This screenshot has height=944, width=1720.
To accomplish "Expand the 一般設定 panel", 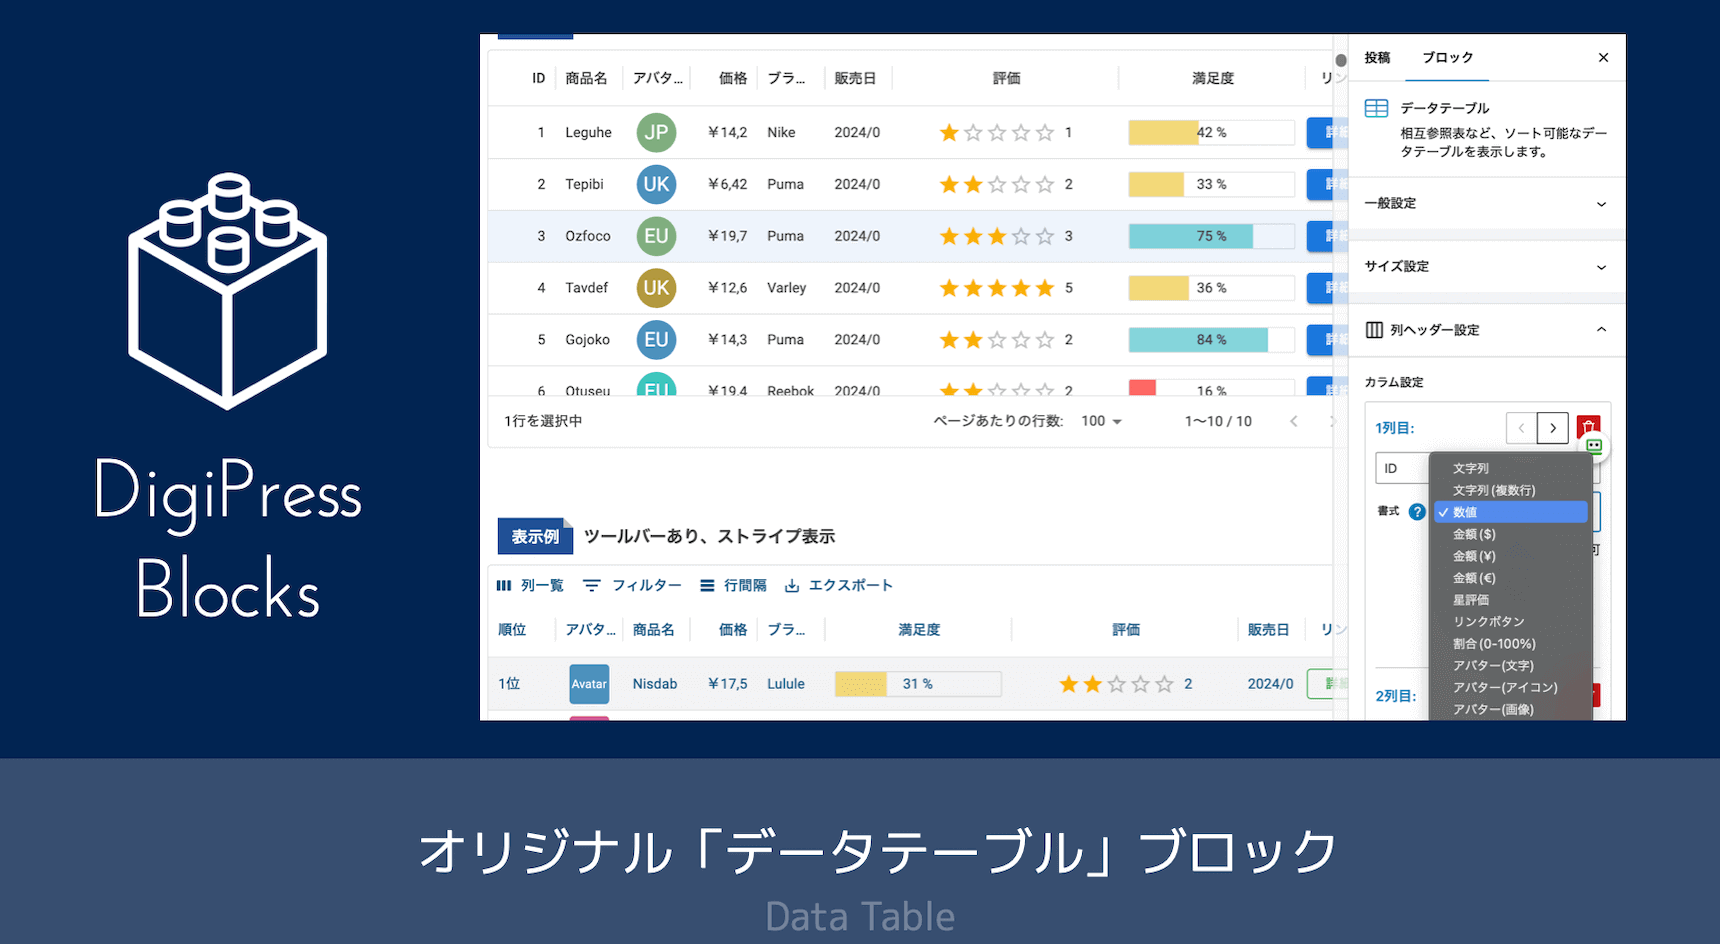I will pos(1487,203).
